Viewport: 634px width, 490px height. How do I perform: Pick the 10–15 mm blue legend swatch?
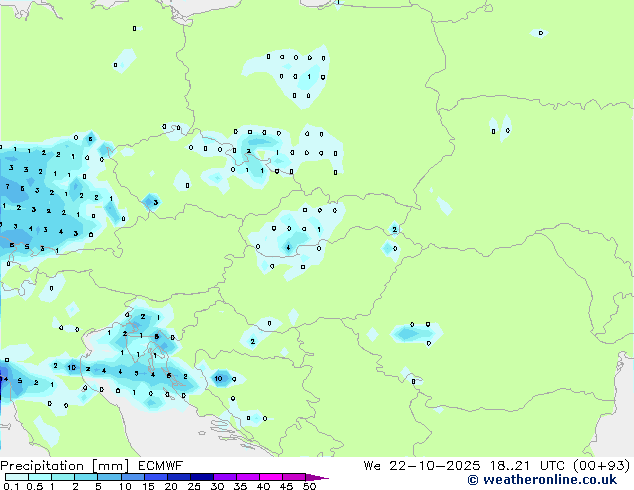(132, 477)
